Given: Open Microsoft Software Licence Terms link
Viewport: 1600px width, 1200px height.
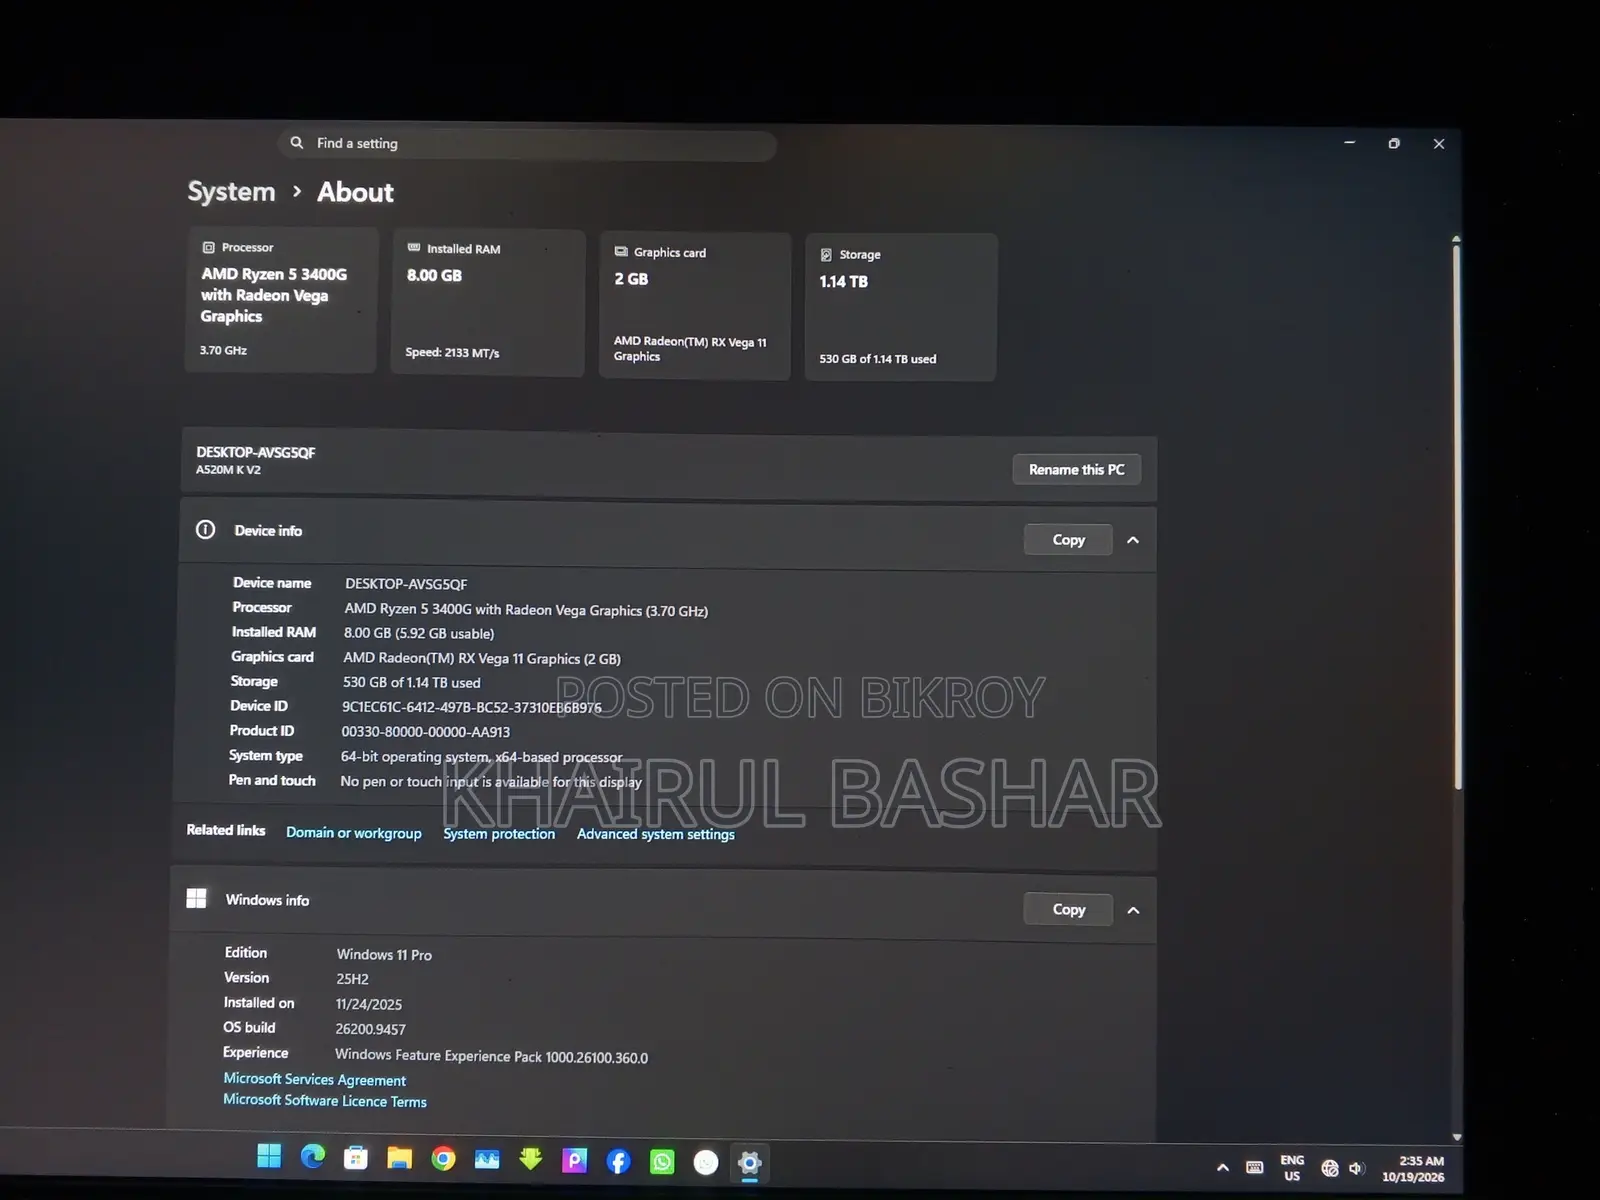Looking at the screenshot, I should 325,1101.
